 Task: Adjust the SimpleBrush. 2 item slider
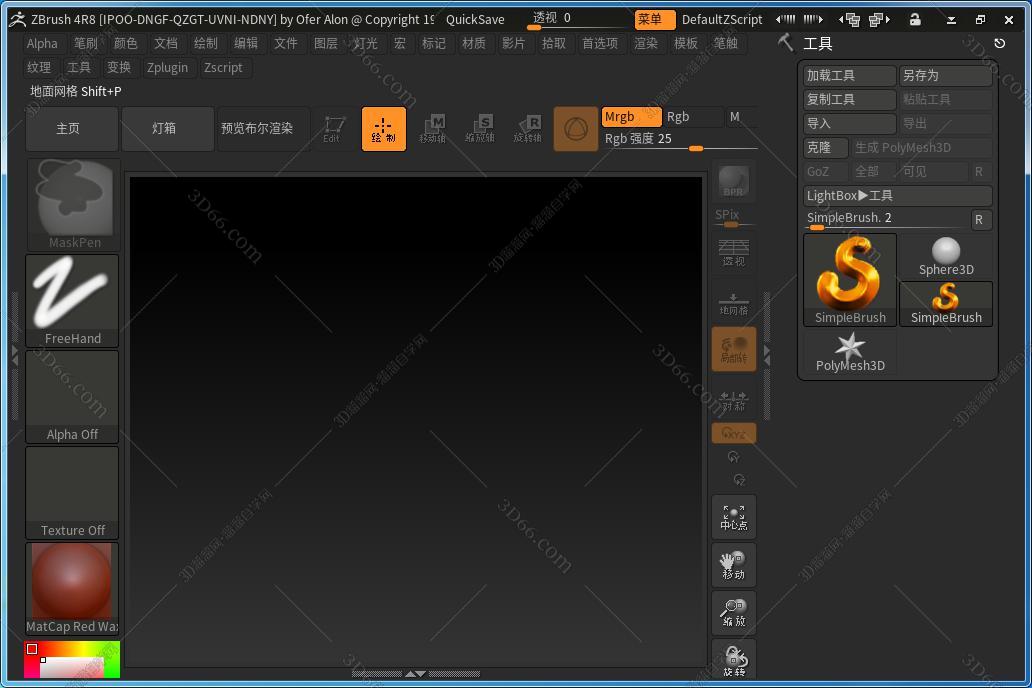(886, 219)
